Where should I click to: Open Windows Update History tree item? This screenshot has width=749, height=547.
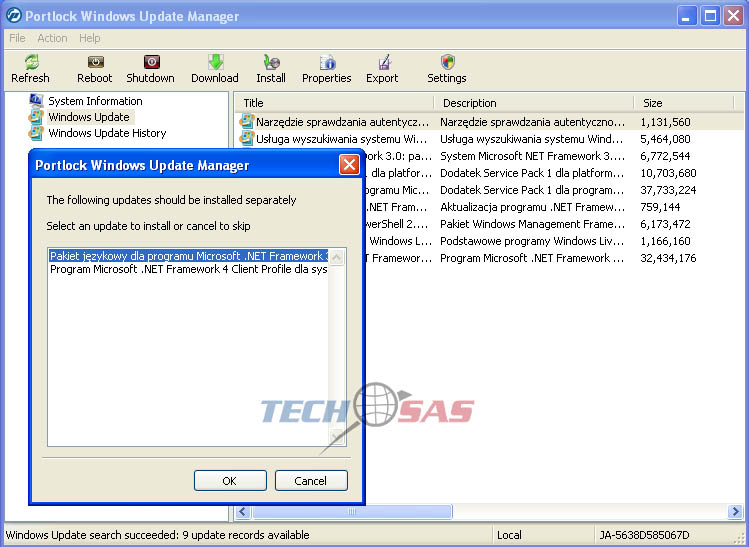(107, 133)
